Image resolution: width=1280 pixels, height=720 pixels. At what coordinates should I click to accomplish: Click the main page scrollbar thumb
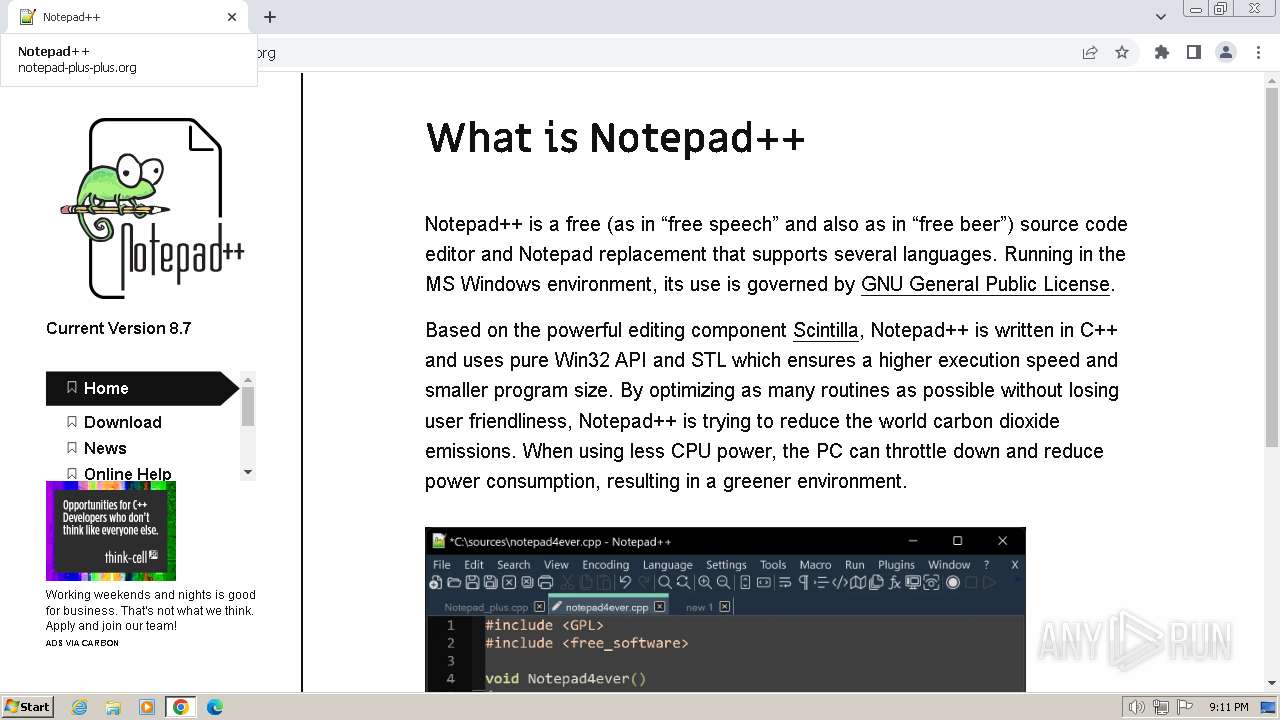pos(1272,267)
